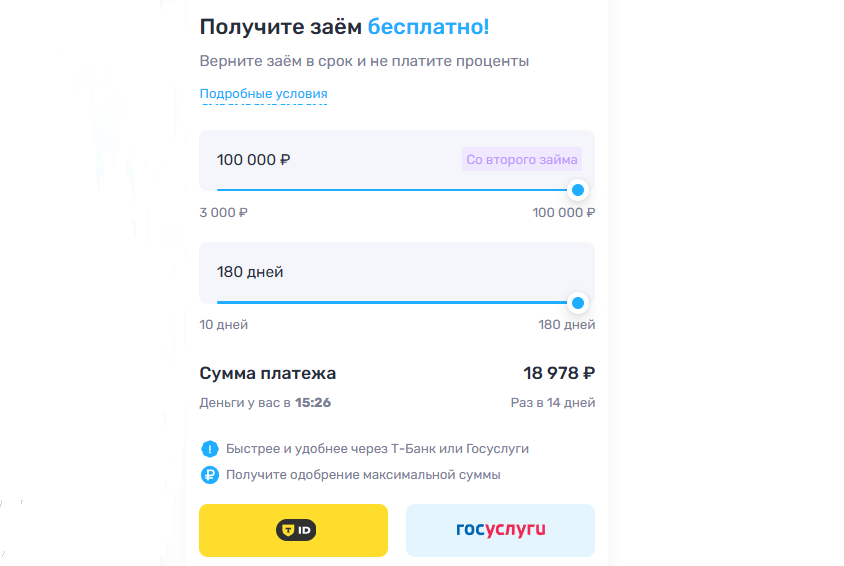Click the middle of the amount slider track
The width and height of the screenshot is (844, 566).
point(397,190)
